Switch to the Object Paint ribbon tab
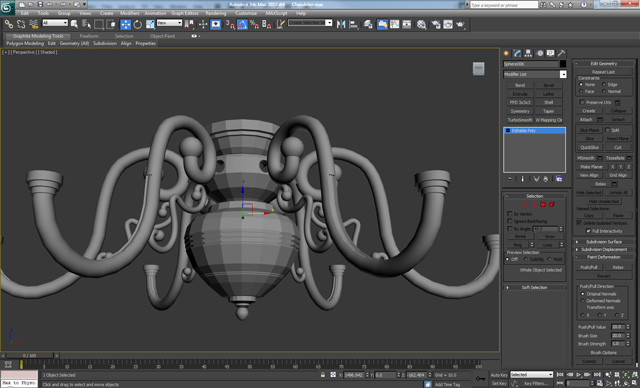640x388 pixels. pyautogui.click(x=162, y=36)
